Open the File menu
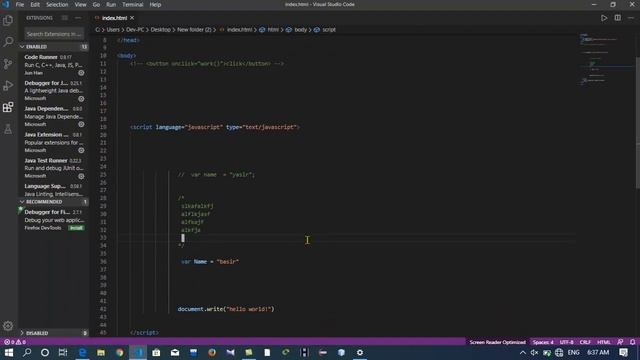The width and height of the screenshot is (640, 360). (x=20, y=4)
